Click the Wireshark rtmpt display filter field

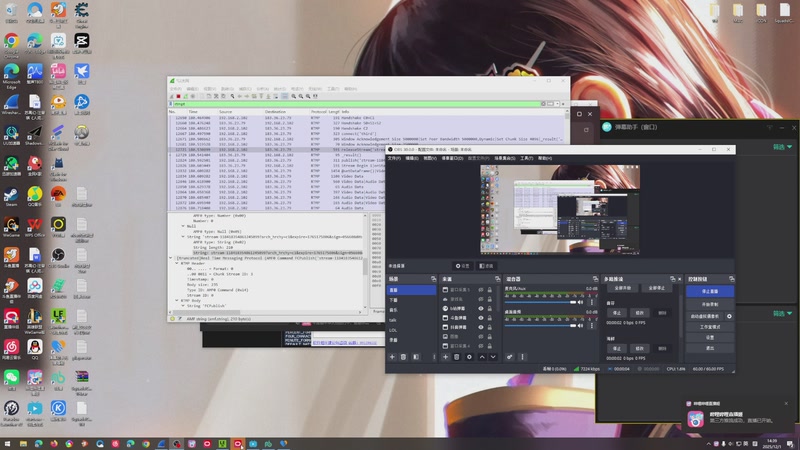[357, 104]
